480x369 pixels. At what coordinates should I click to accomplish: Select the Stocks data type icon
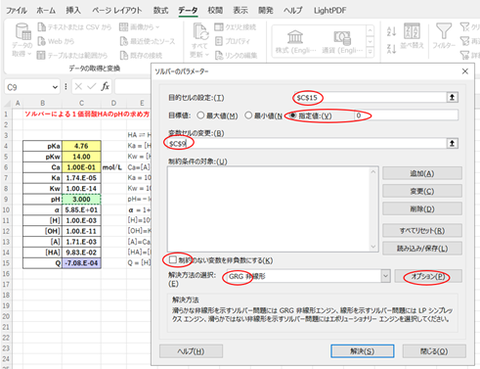[x=295, y=37]
